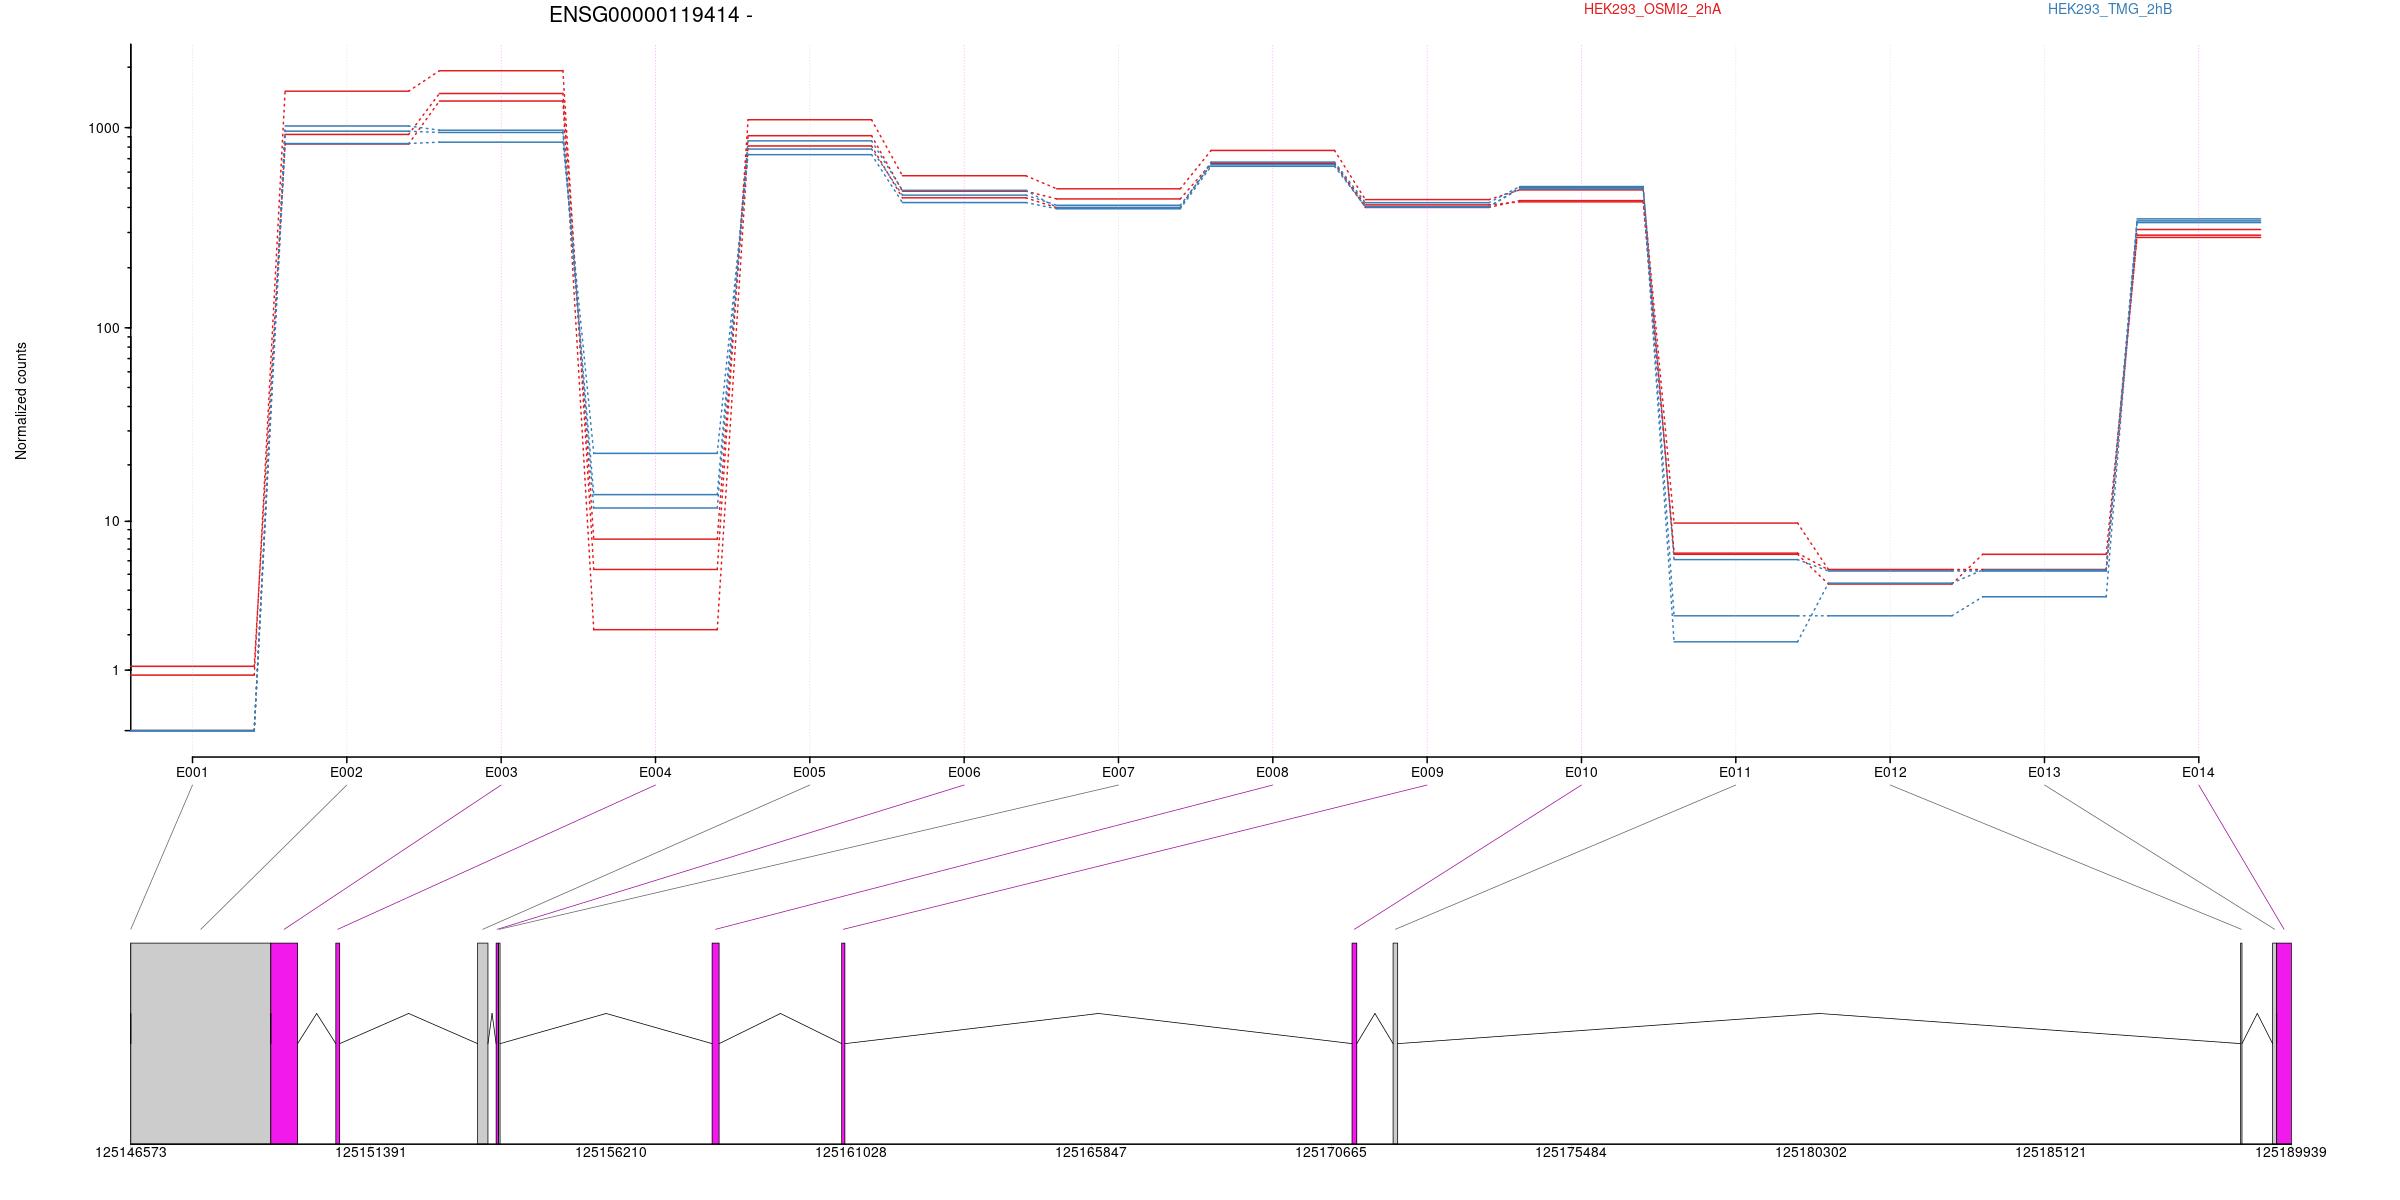
Task: Click the large gray exon block in gene model
Action: coord(200,1043)
